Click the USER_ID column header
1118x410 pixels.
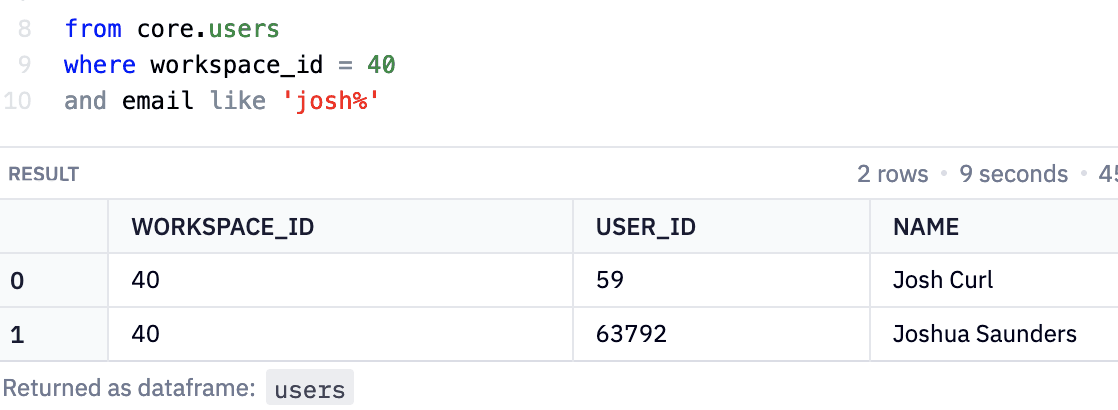click(645, 227)
